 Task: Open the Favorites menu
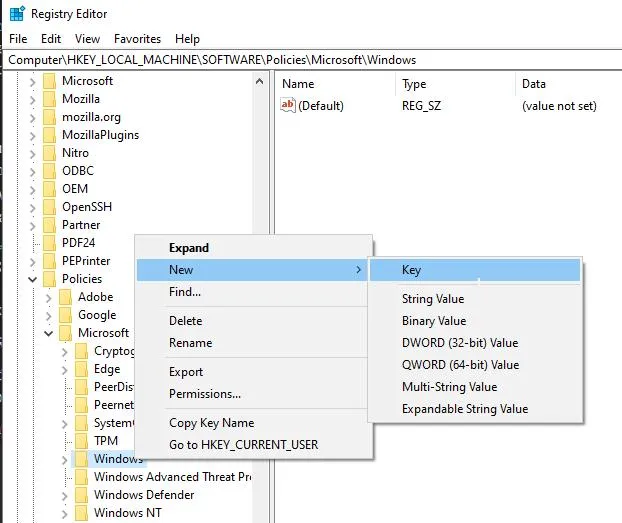point(137,39)
